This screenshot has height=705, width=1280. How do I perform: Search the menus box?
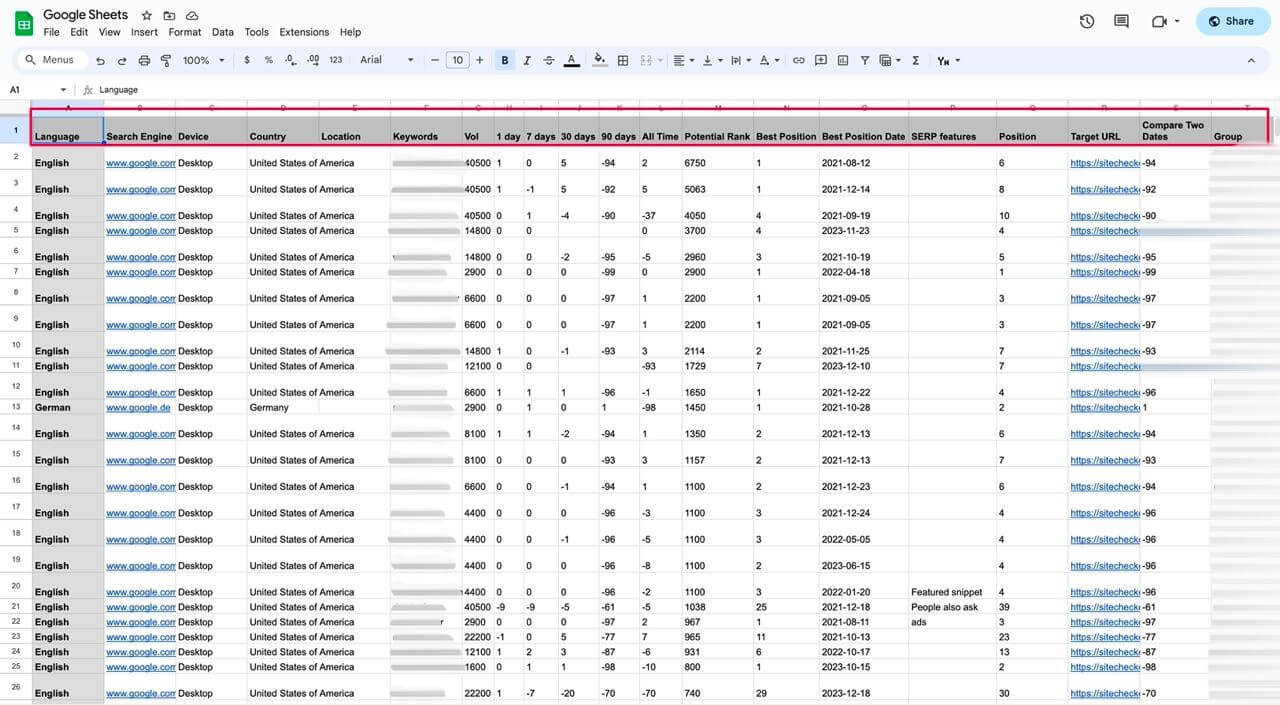click(x=50, y=60)
